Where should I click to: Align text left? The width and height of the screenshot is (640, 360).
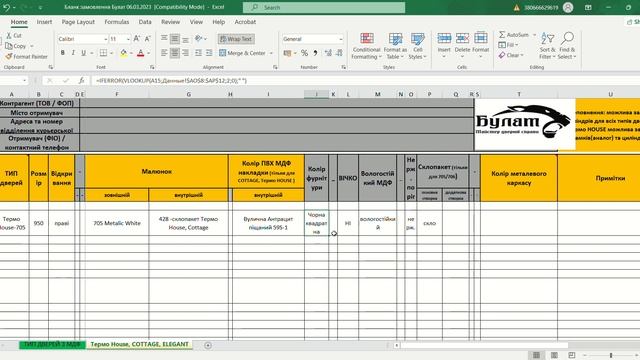pyautogui.click(x=164, y=53)
